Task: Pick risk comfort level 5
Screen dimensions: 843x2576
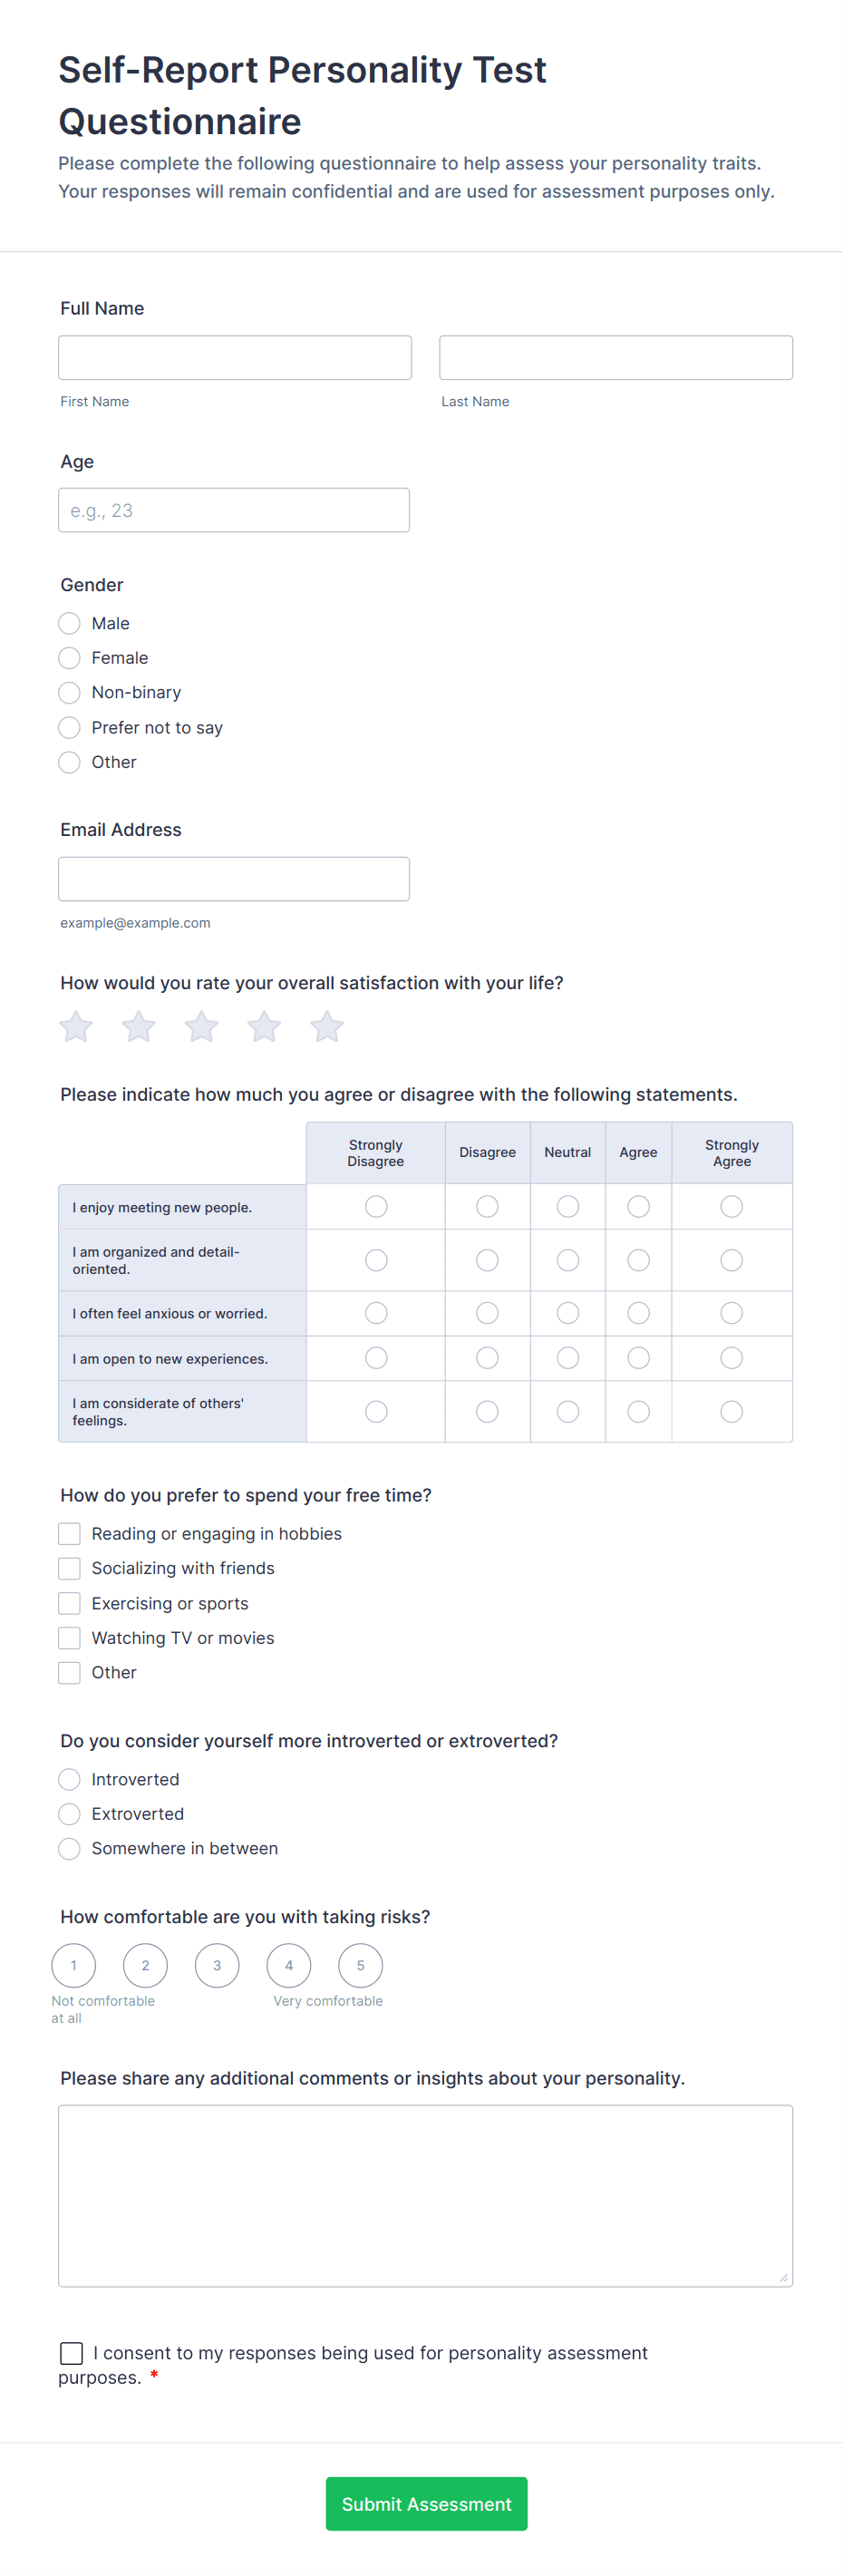Action: pos(360,1965)
